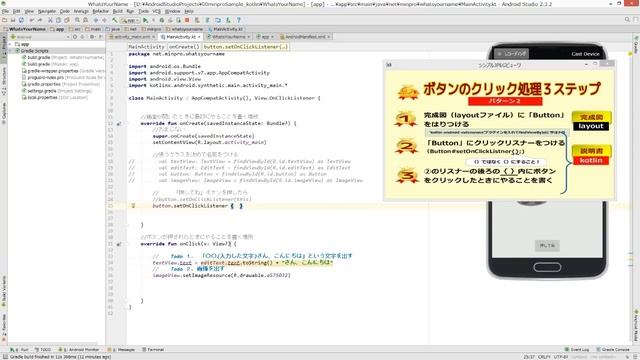Open build.gradle (Project: WhatsYourName) file

63,58
